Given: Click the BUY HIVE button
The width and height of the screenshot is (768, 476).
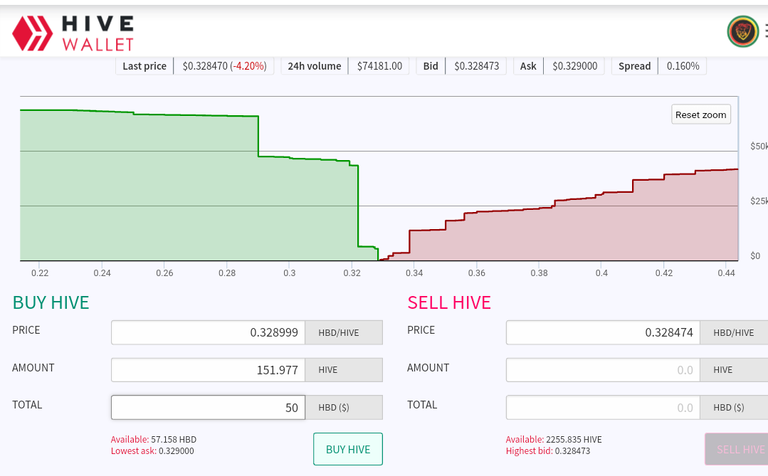Looking at the screenshot, I should (x=348, y=449).
